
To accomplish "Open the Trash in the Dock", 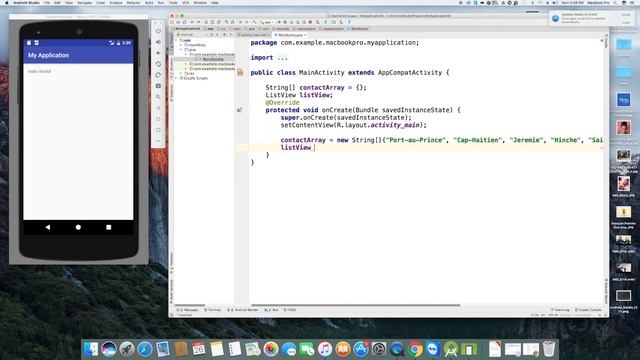I will point(549,349).
